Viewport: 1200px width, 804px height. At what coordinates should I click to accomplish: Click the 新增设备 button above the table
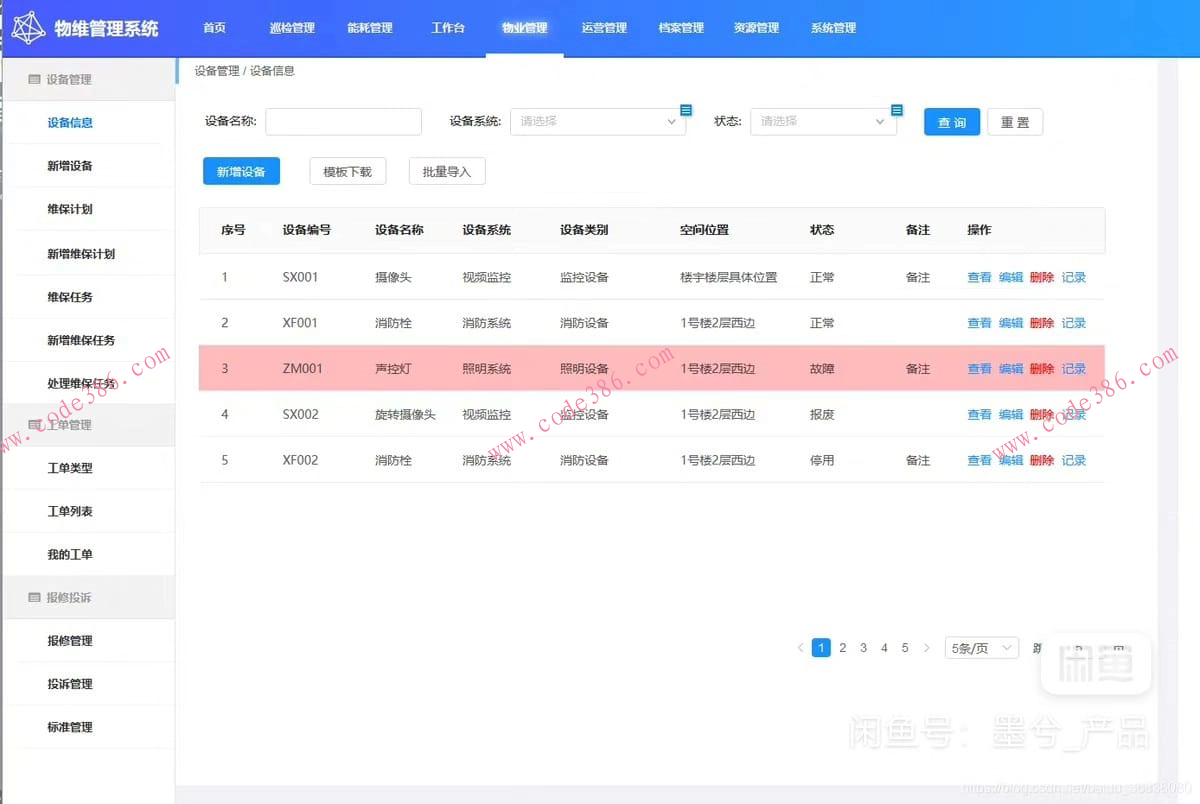pyautogui.click(x=240, y=171)
